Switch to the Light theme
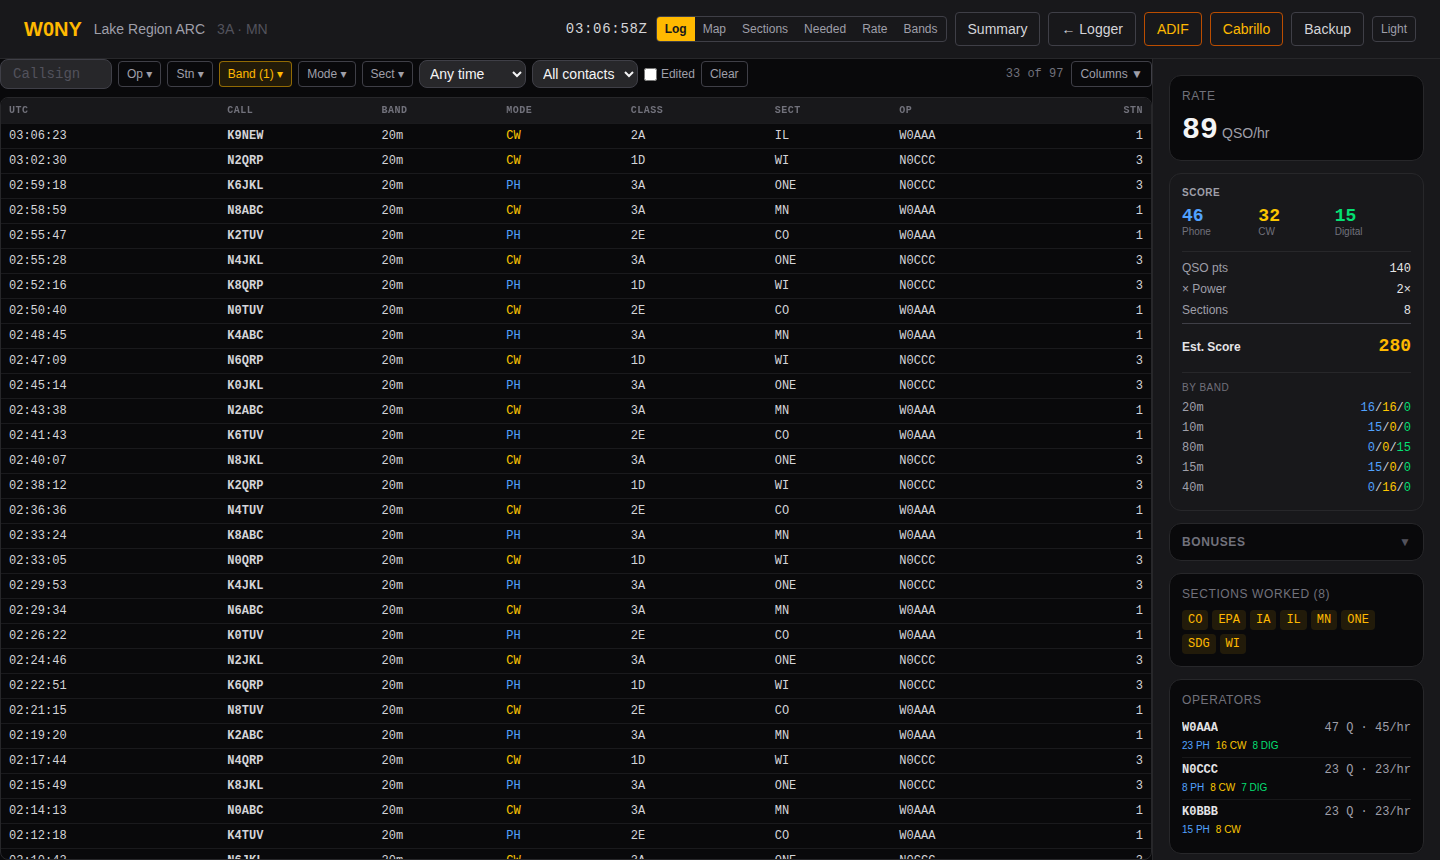The height and width of the screenshot is (860, 1440). pos(1394,29)
